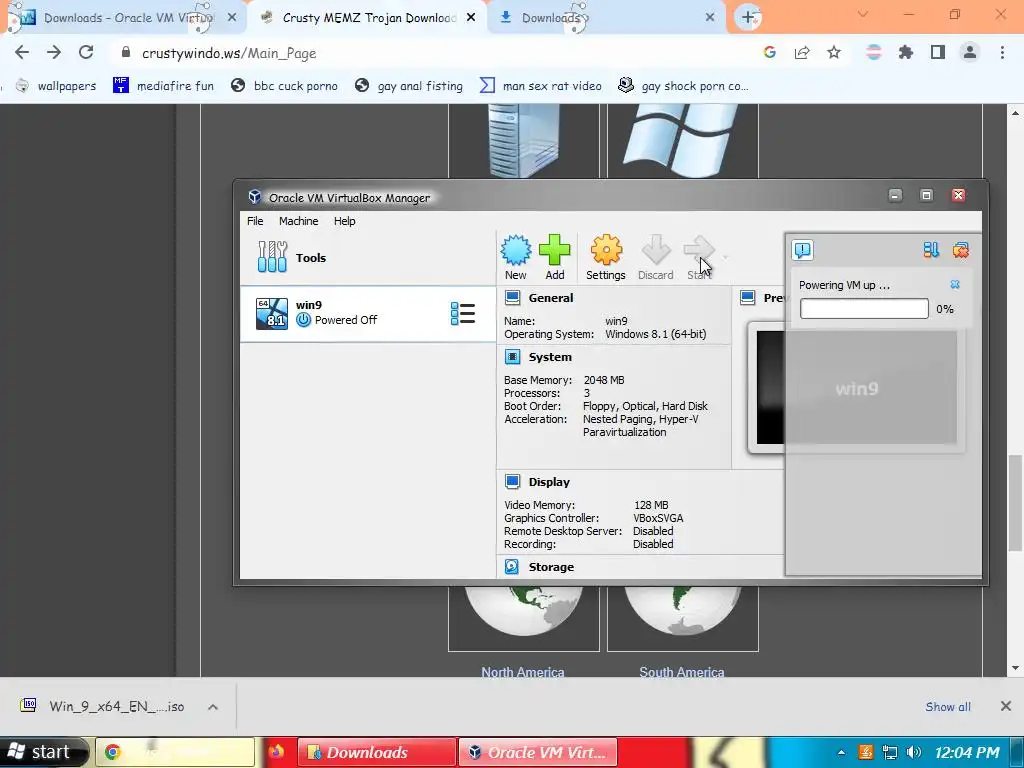
Task: Close the Chrome downloads bar
Action: [1006, 706]
